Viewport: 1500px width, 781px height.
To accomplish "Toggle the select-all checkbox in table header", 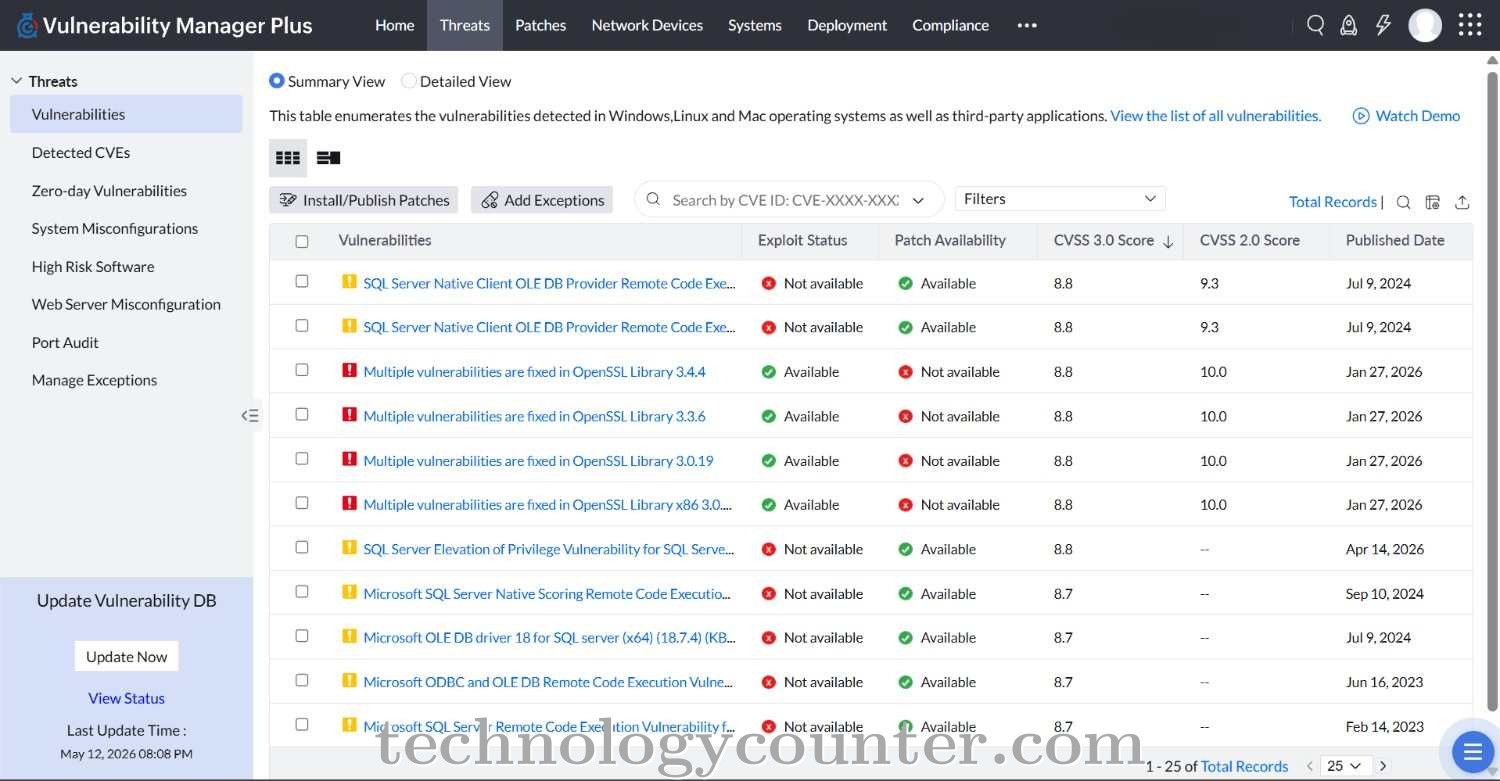I will [302, 241].
